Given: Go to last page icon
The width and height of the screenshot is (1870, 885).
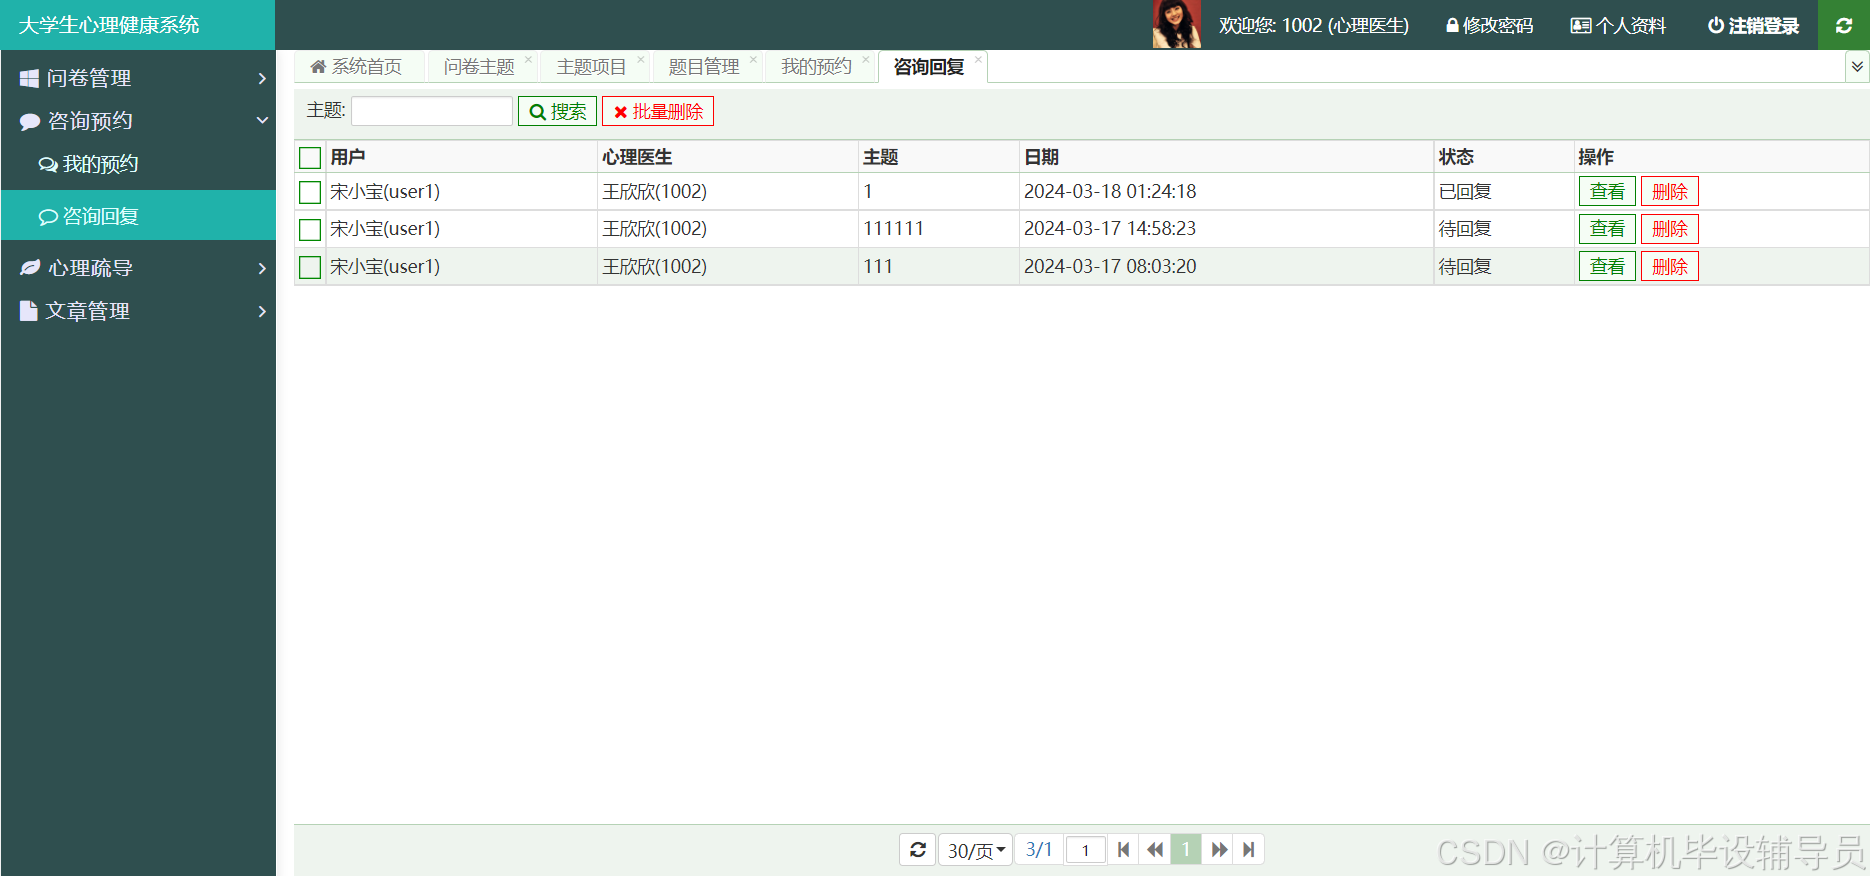Looking at the screenshot, I should pos(1249,850).
